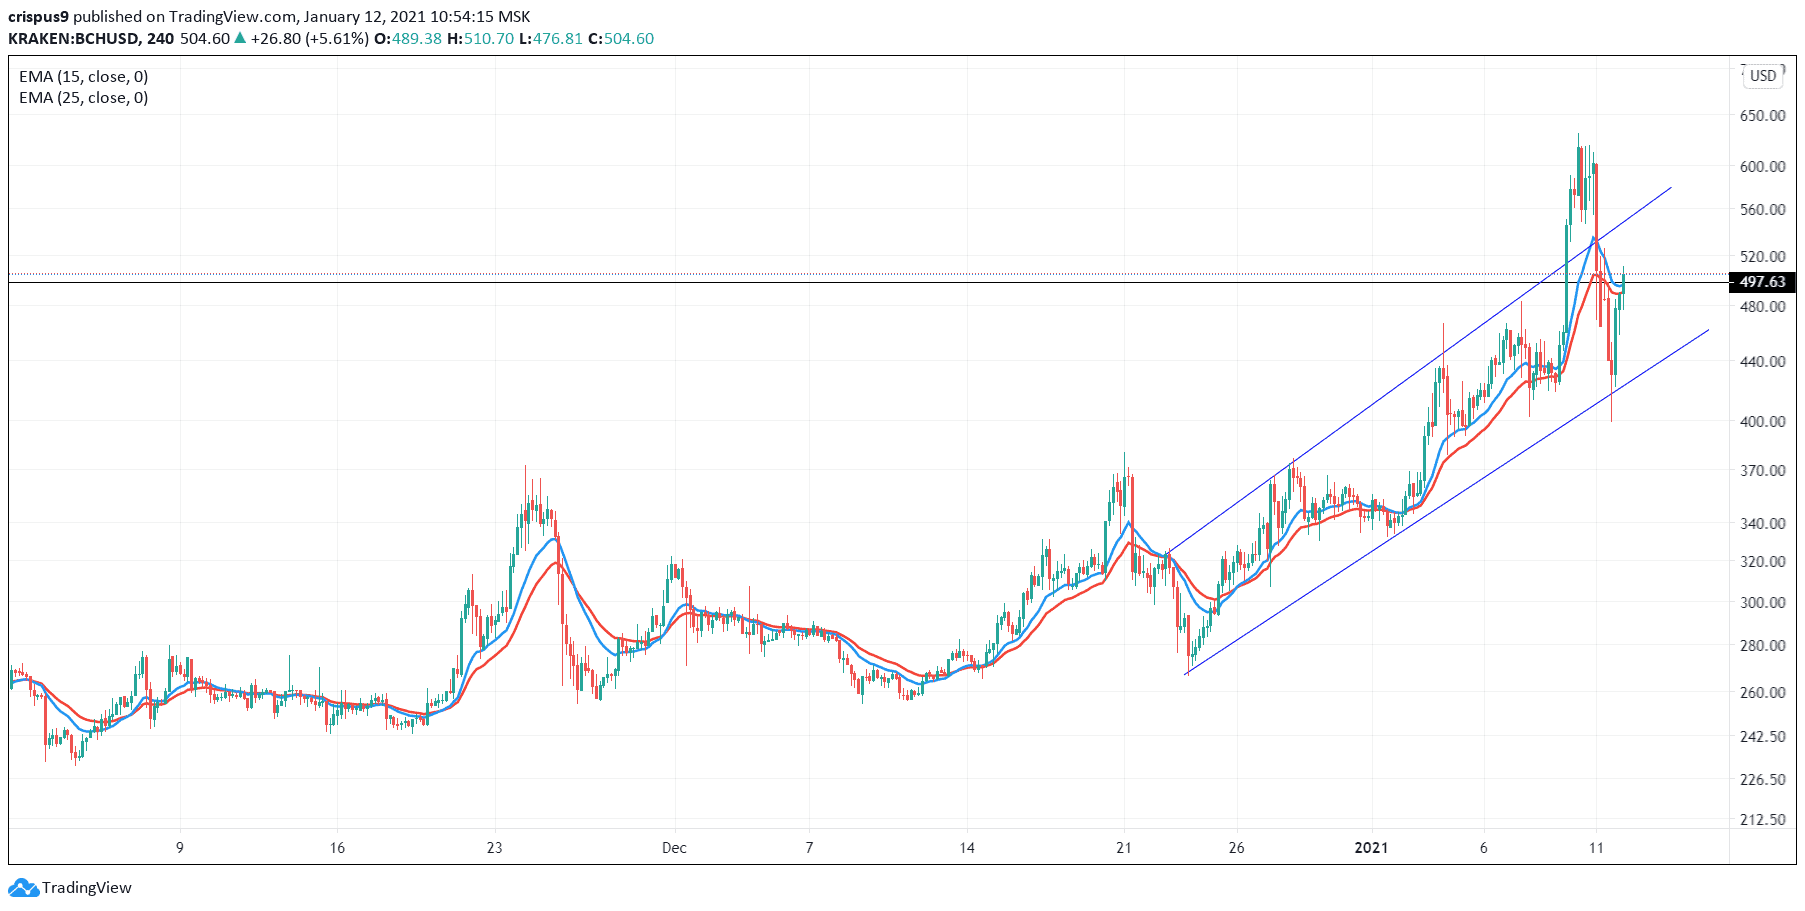Click the +26.80 (+5.61%) change value
This screenshot has width=1805, height=911.
[309, 39]
